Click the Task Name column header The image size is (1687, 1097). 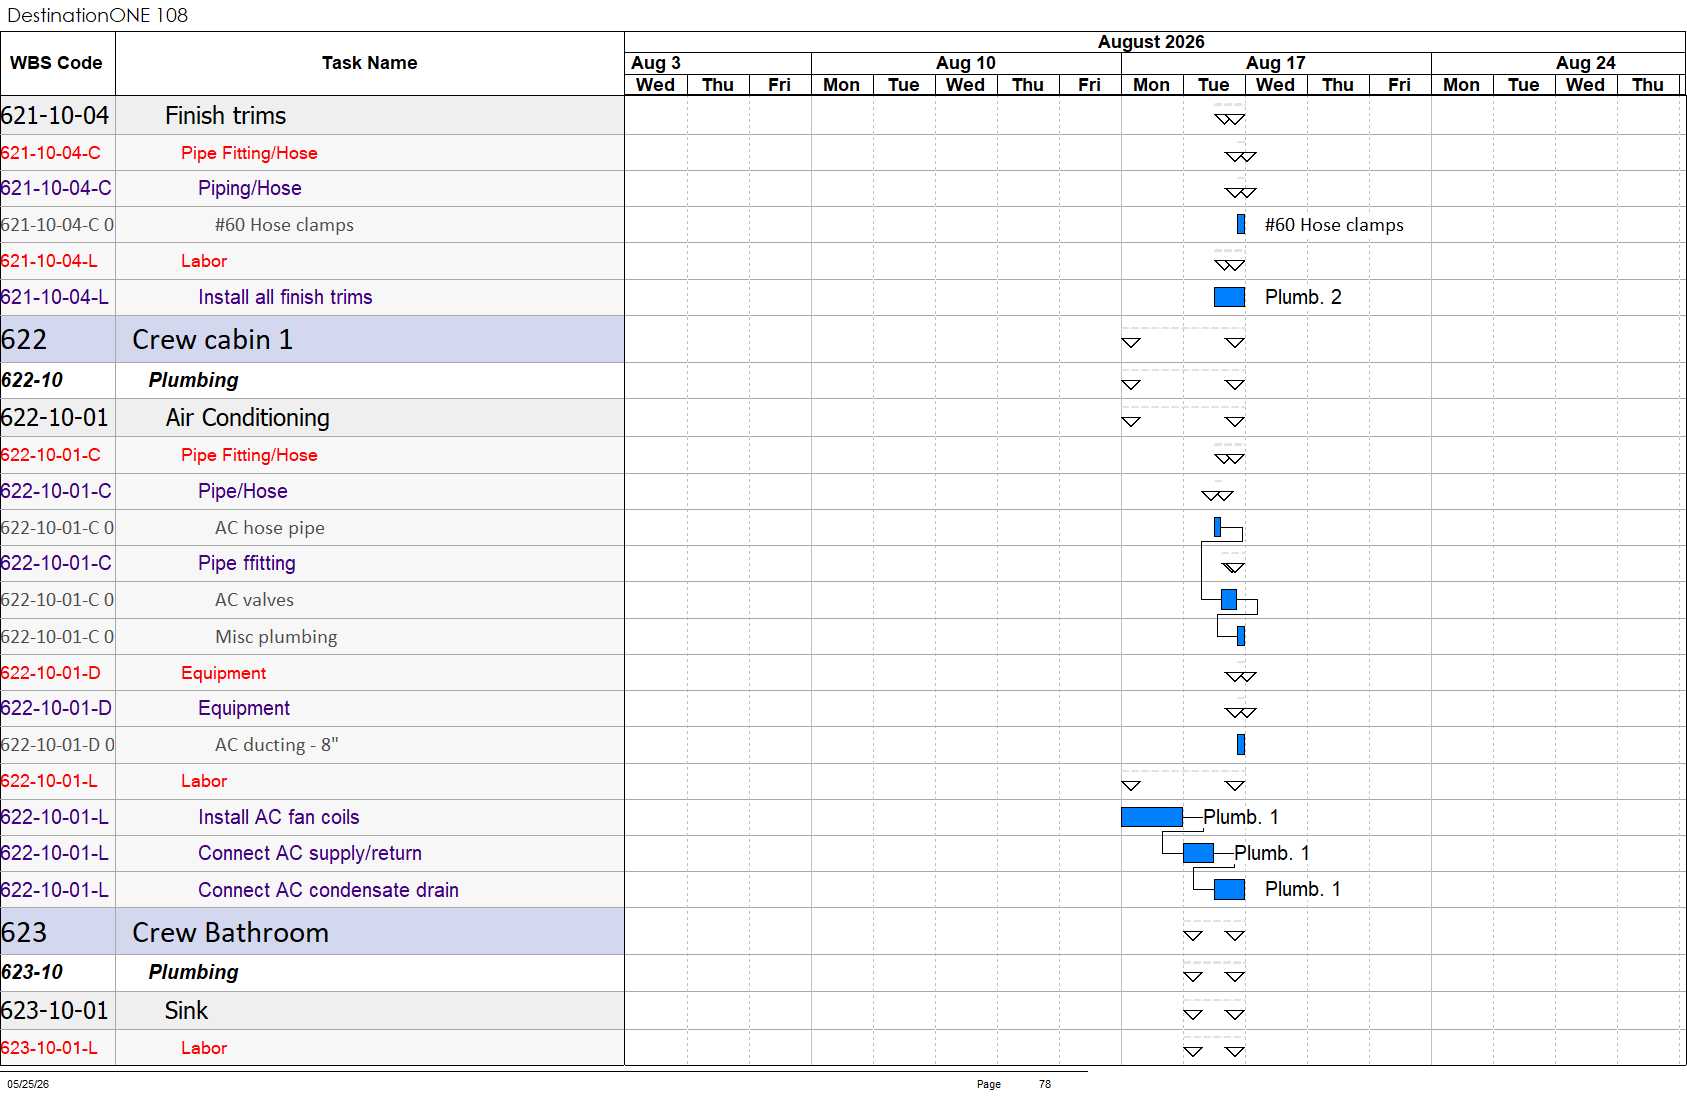(370, 63)
